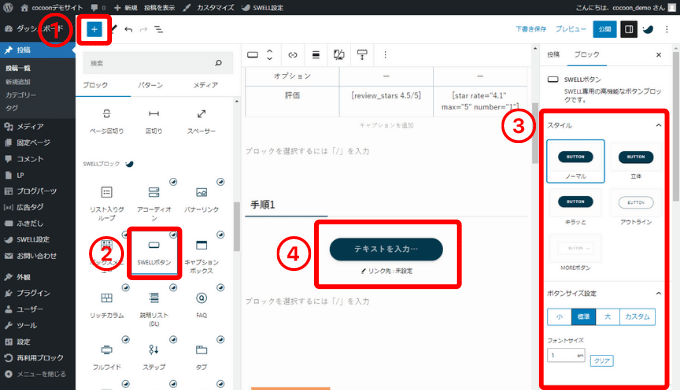Insert the FAQ block
Screen dimensions: 680x390
point(201,305)
